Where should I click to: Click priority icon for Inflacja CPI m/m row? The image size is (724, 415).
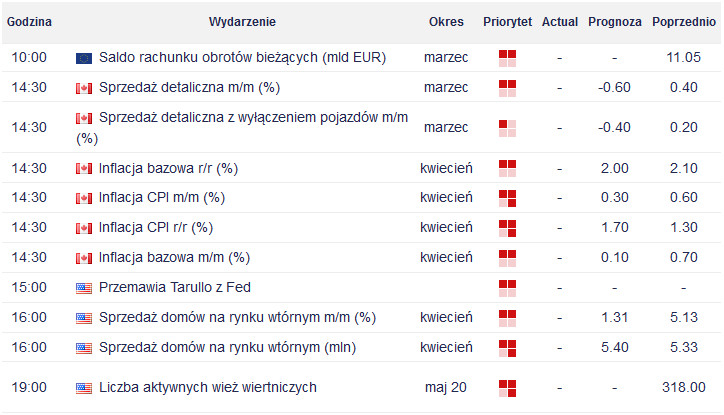(x=507, y=198)
